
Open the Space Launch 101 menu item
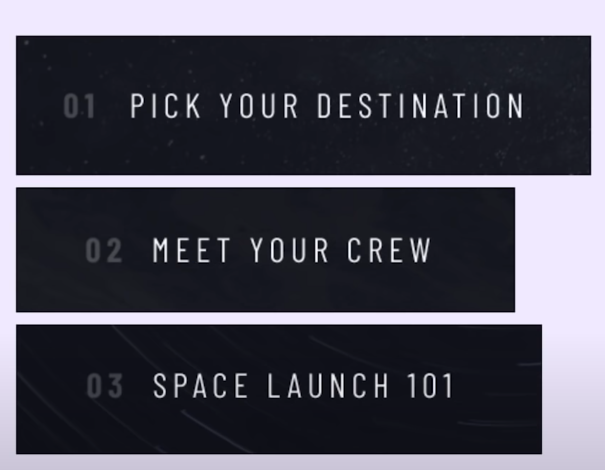(279, 389)
